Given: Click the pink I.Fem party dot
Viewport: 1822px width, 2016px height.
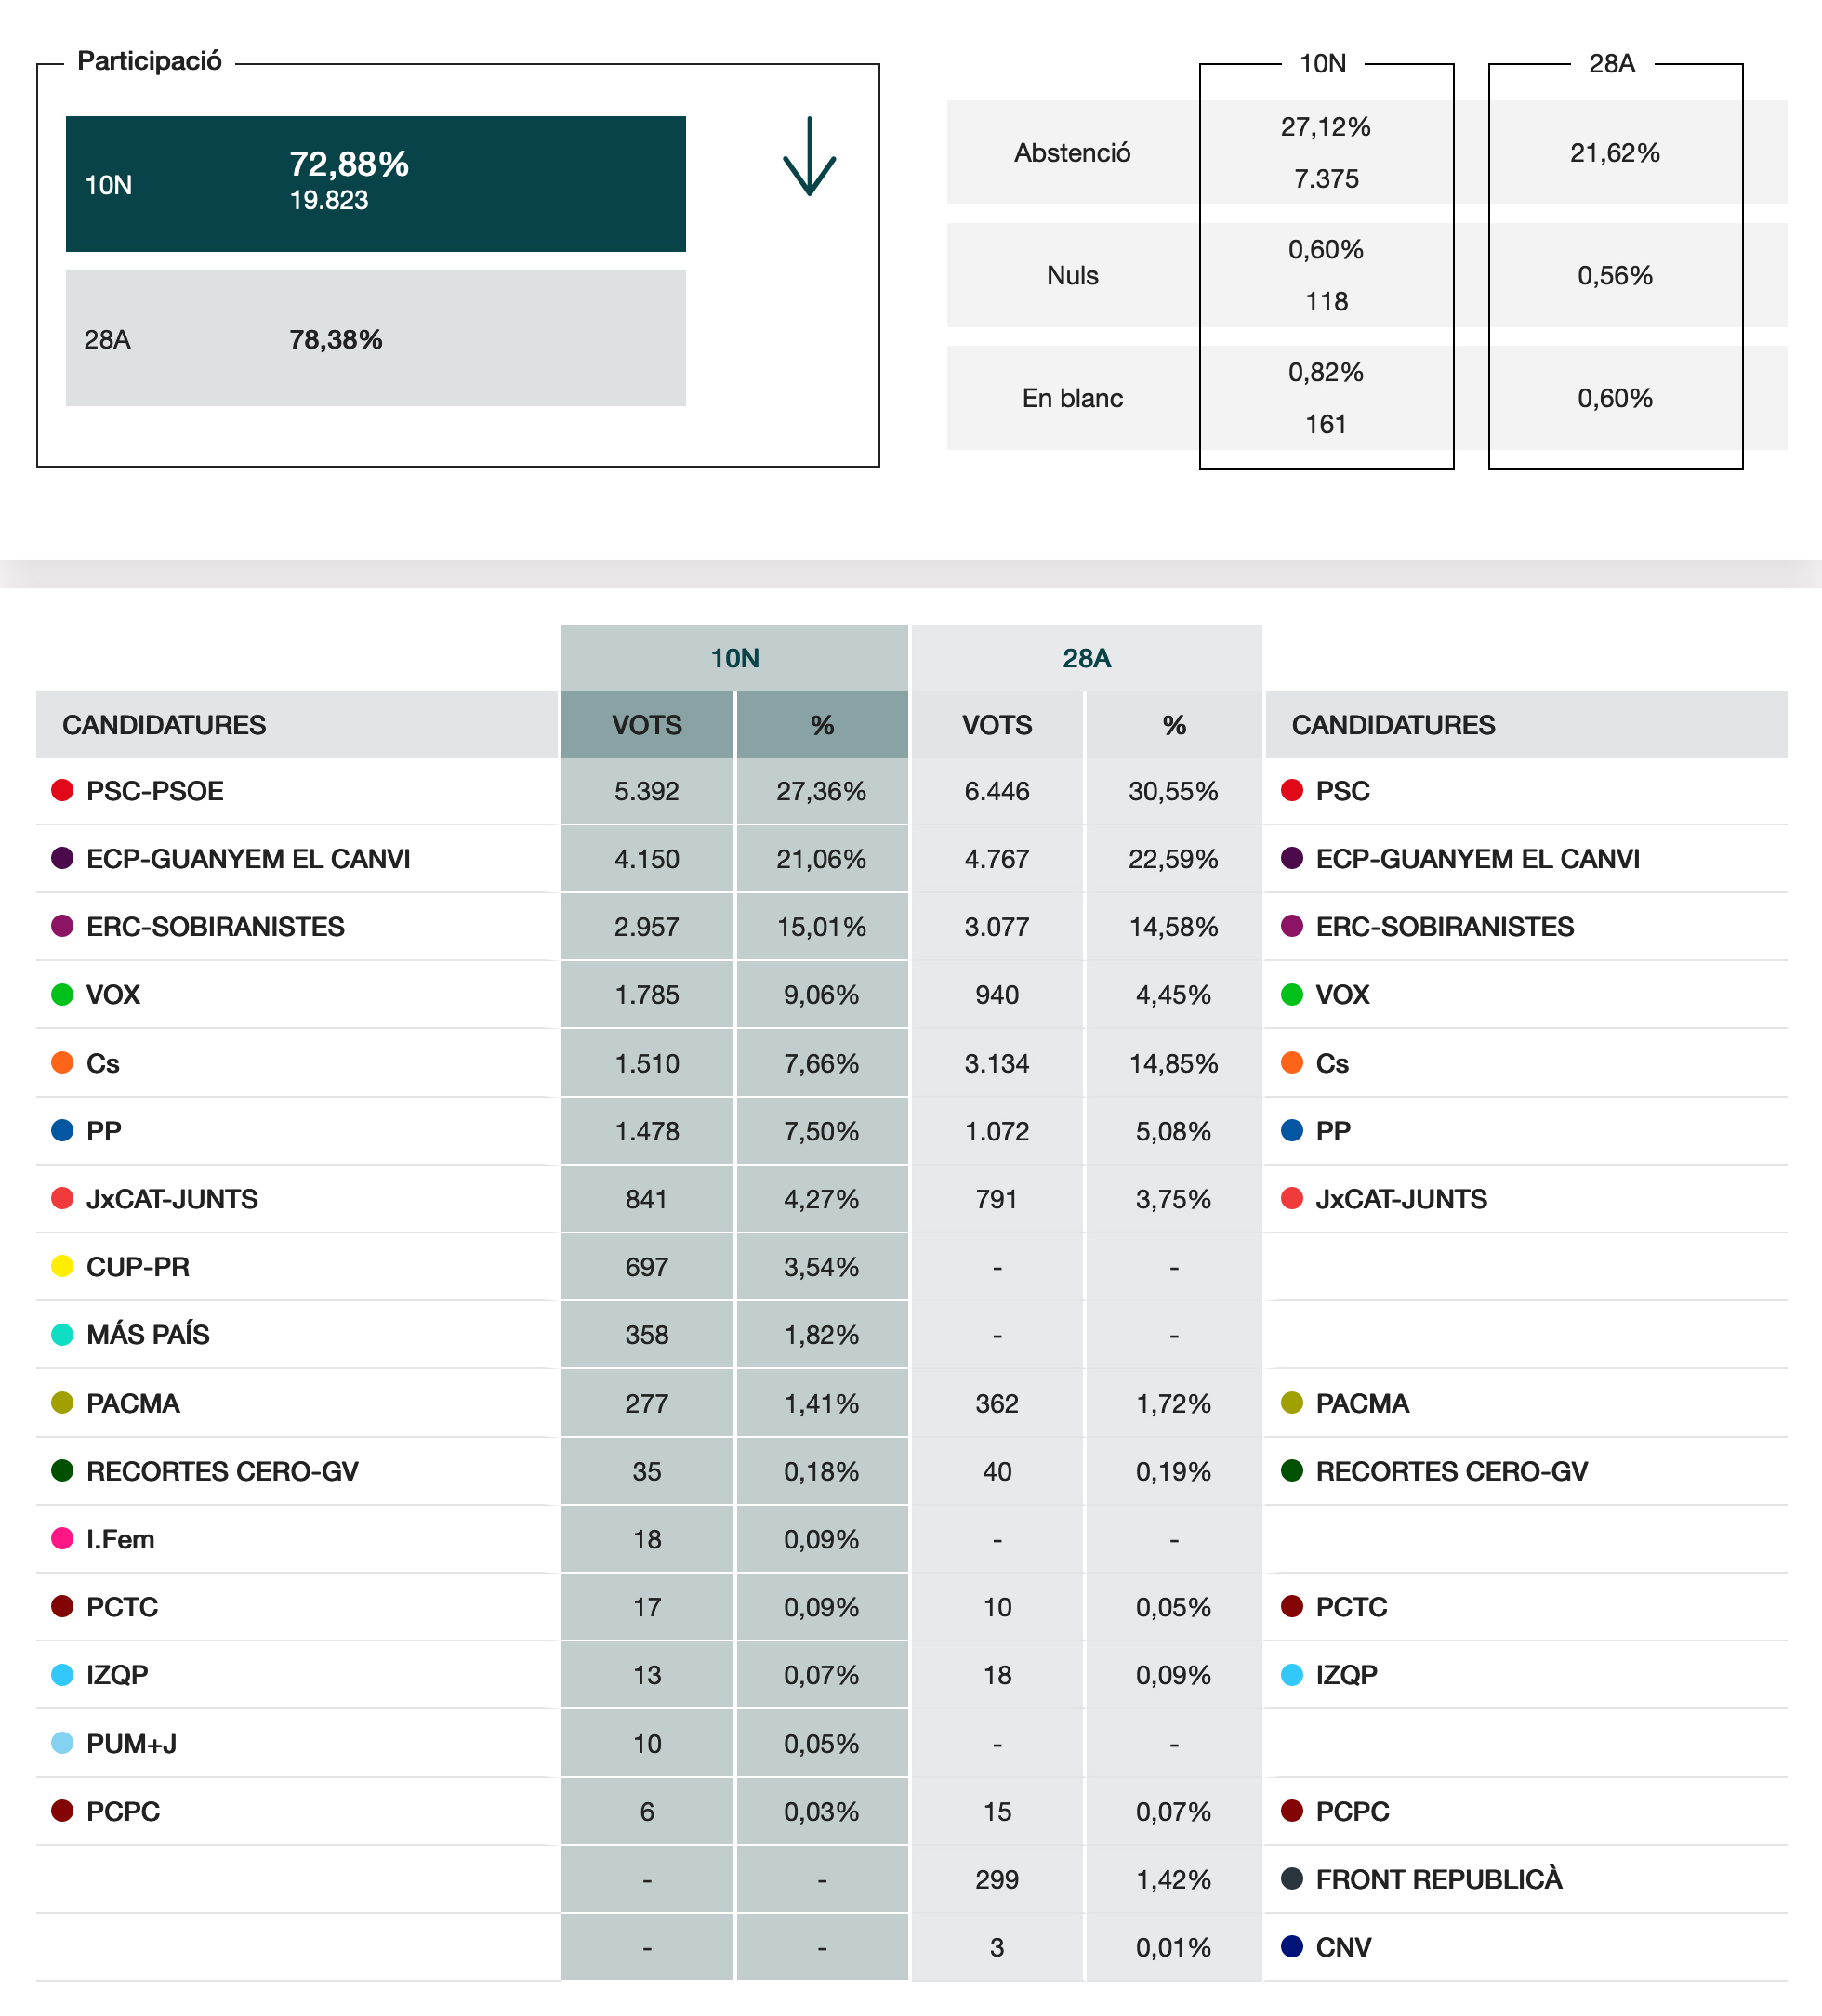Looking at the screenshot, I should (62, 1538).
